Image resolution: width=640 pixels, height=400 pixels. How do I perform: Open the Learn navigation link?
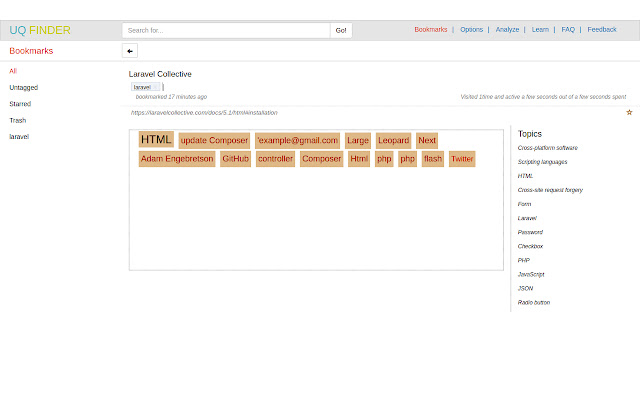[540, 29]
